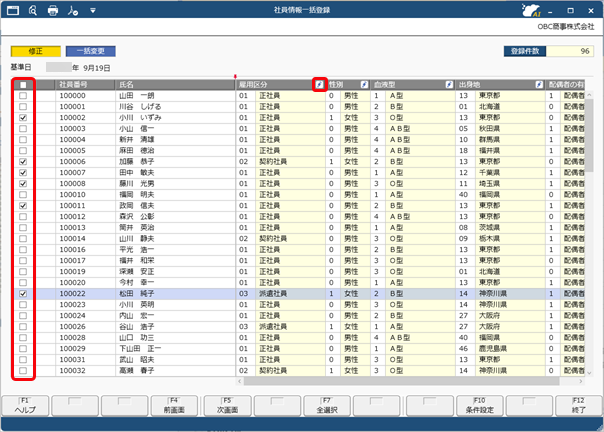This screenshot has width=604, height=432.
Task: Switch to the 修正 mode tab
Action: pos(36,51)
